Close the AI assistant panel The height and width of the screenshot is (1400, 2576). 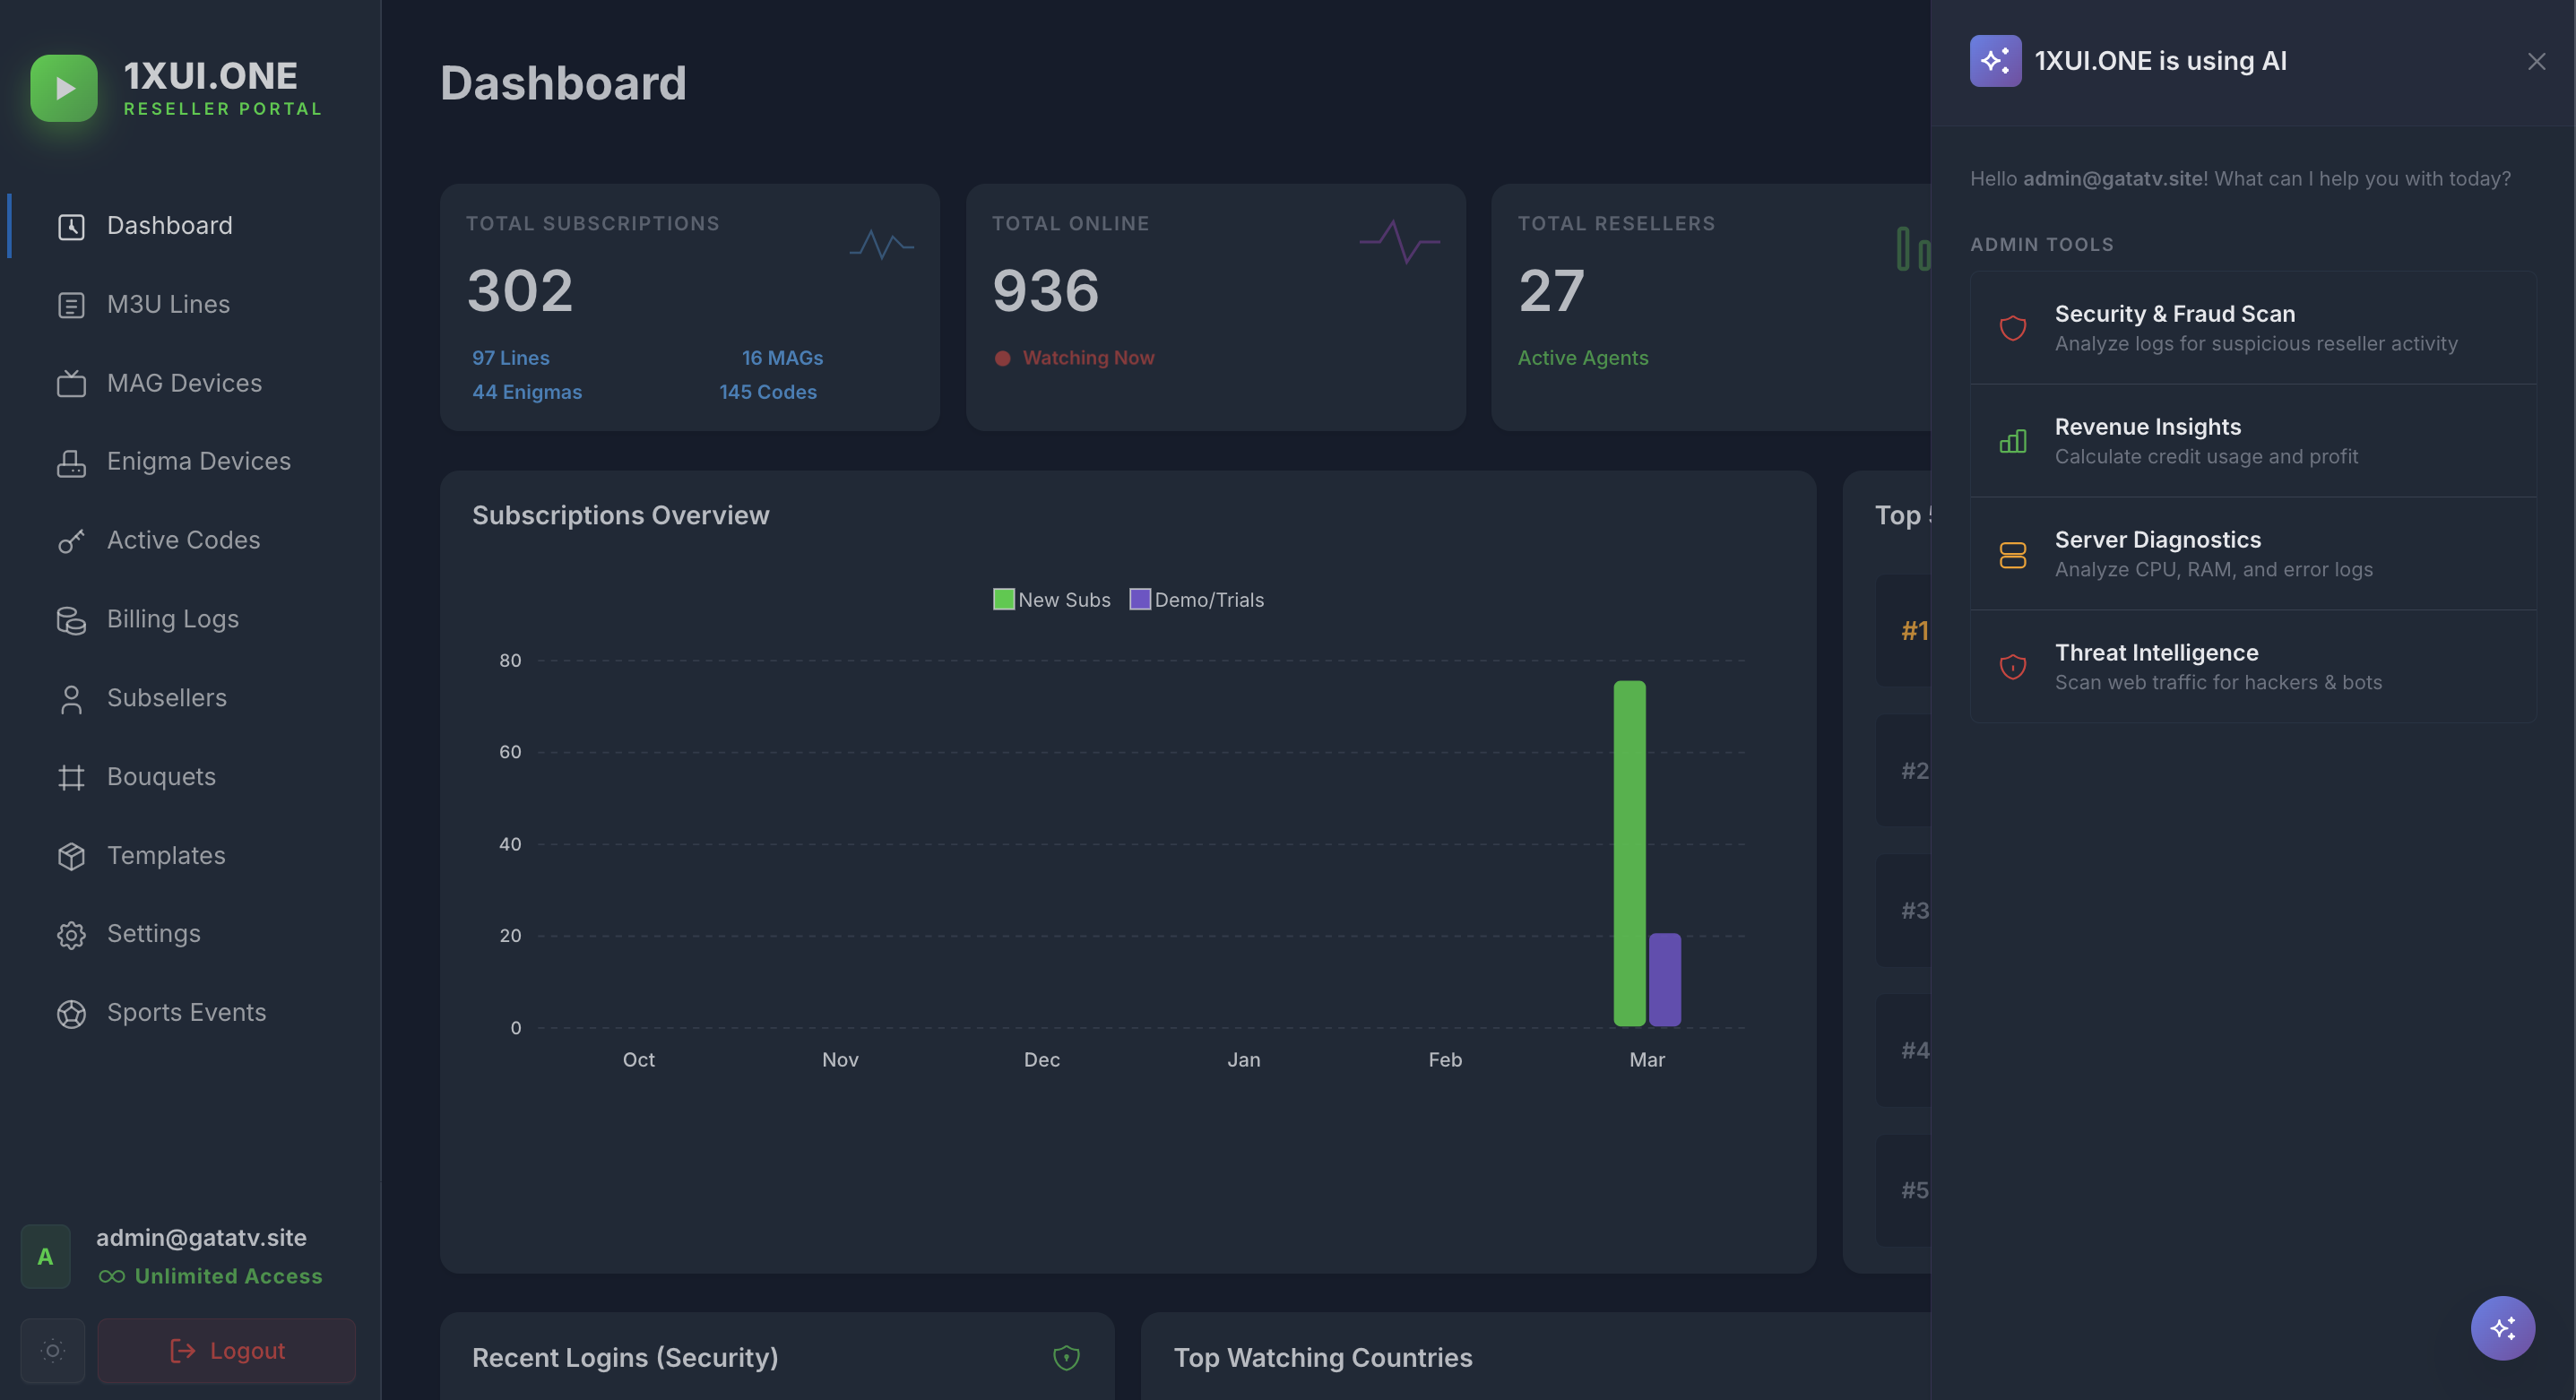2536,62
